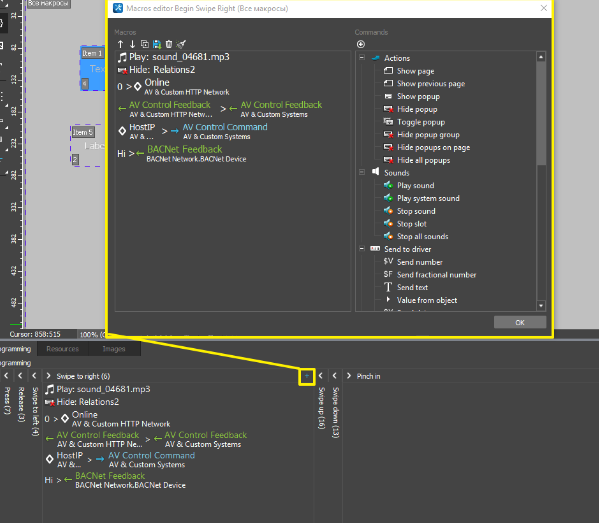This screenshot has width=599, height=523.
Task: Expand the Release (3) event column
Action: (20, 376)
